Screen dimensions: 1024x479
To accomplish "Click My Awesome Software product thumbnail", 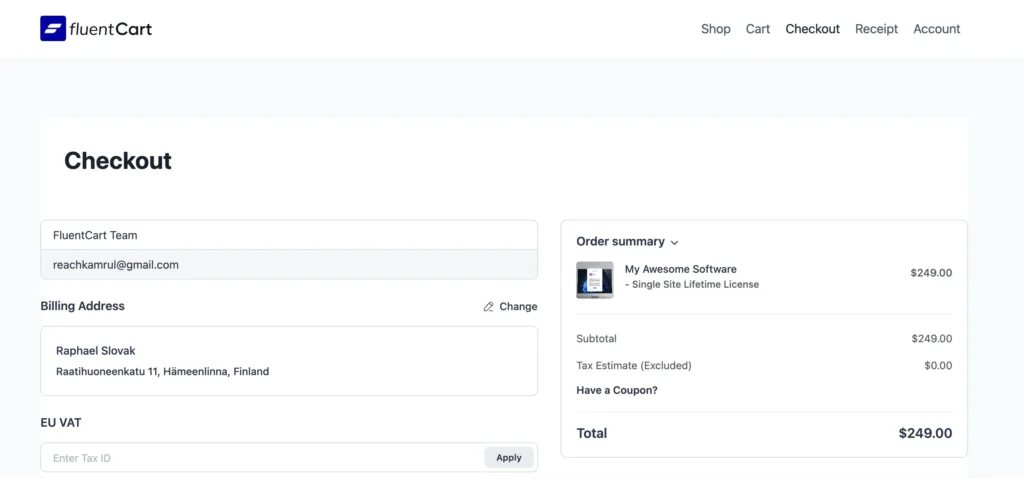I will (595, 280).
